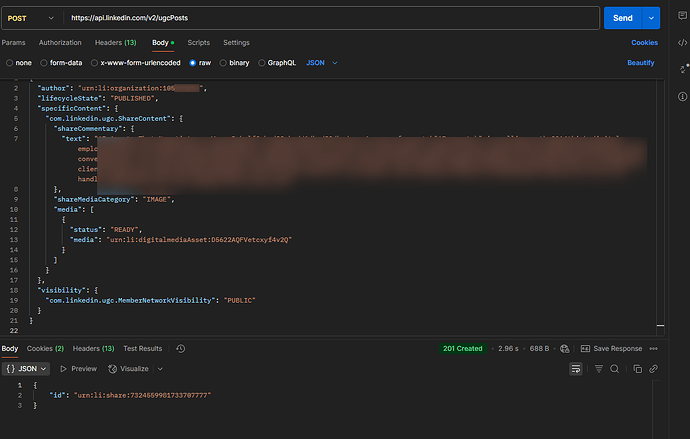Open the request Body tab
Screen dimensions: 690x439
click(x=163, y=43)
